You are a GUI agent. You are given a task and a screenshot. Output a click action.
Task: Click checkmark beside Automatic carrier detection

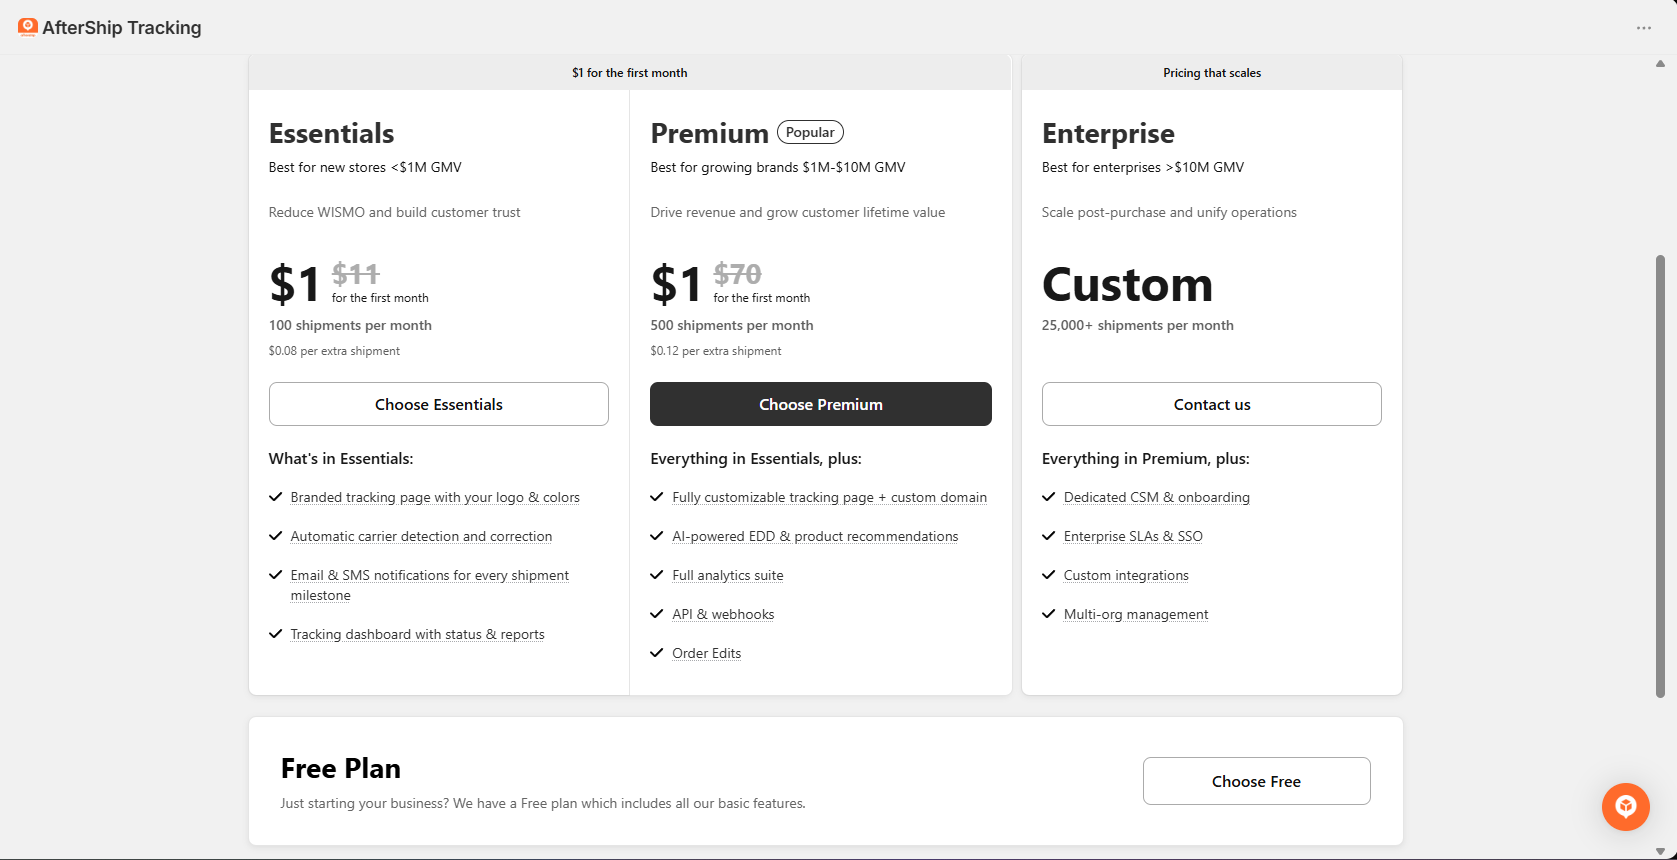tap(276, 536)
